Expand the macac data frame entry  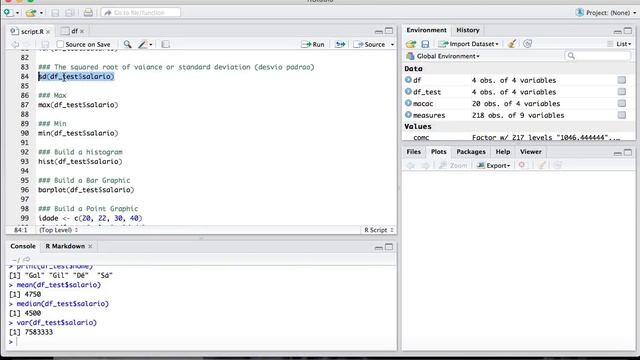pos(408,103)
